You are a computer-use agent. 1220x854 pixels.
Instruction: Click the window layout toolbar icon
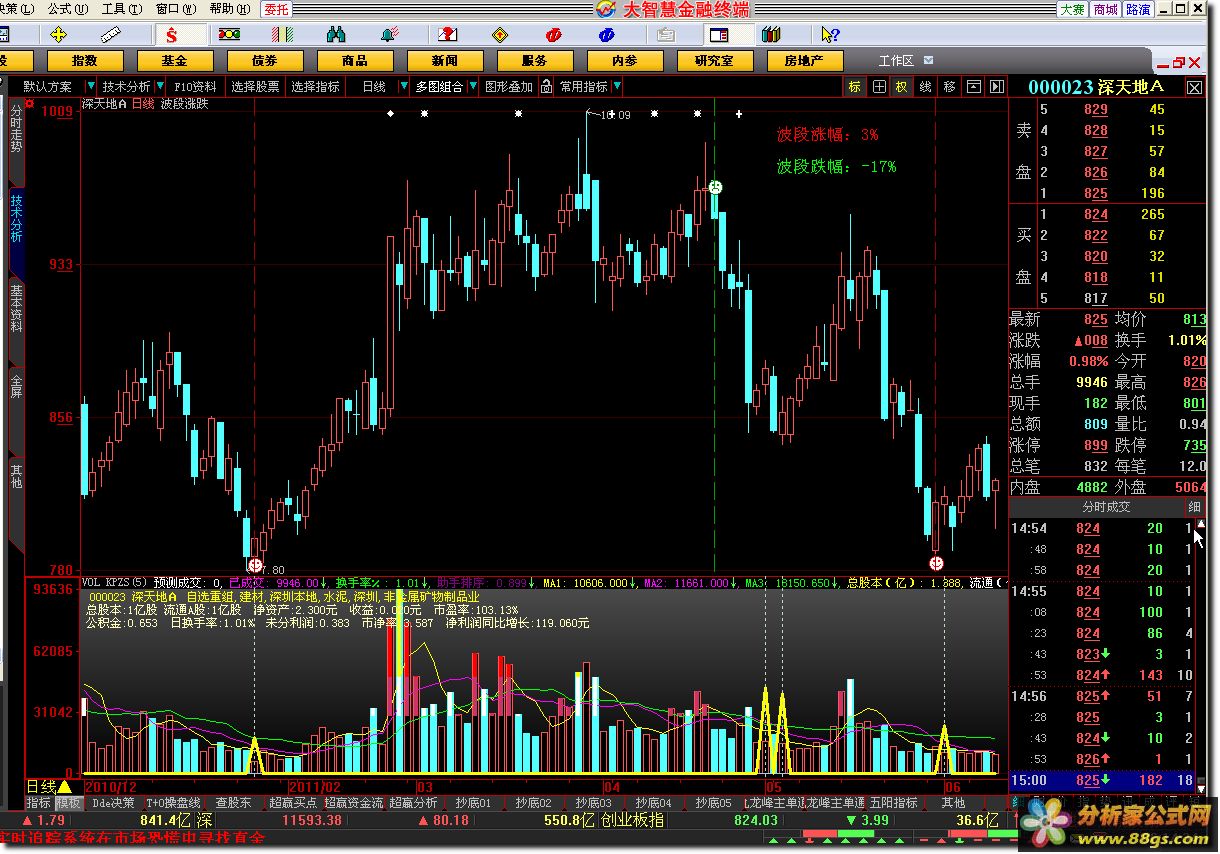[x=717, y=35]
